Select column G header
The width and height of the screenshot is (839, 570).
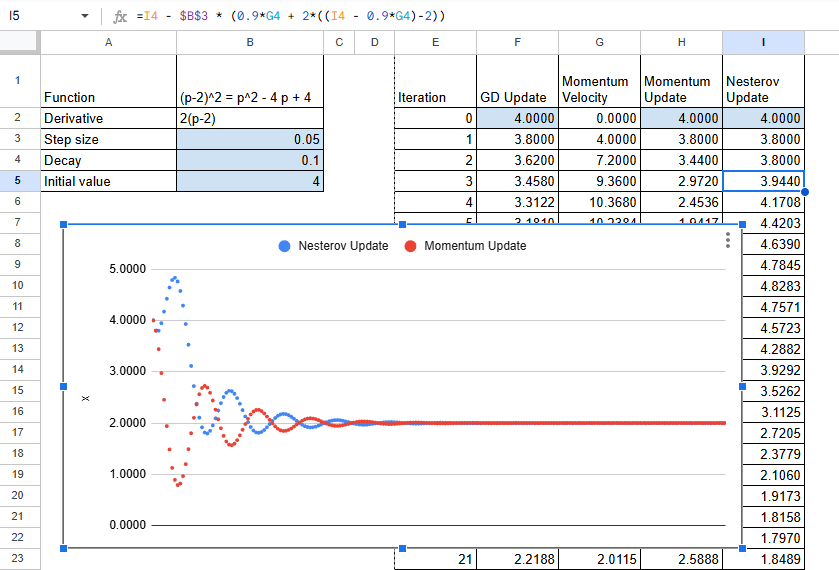(x=599, y=42)
